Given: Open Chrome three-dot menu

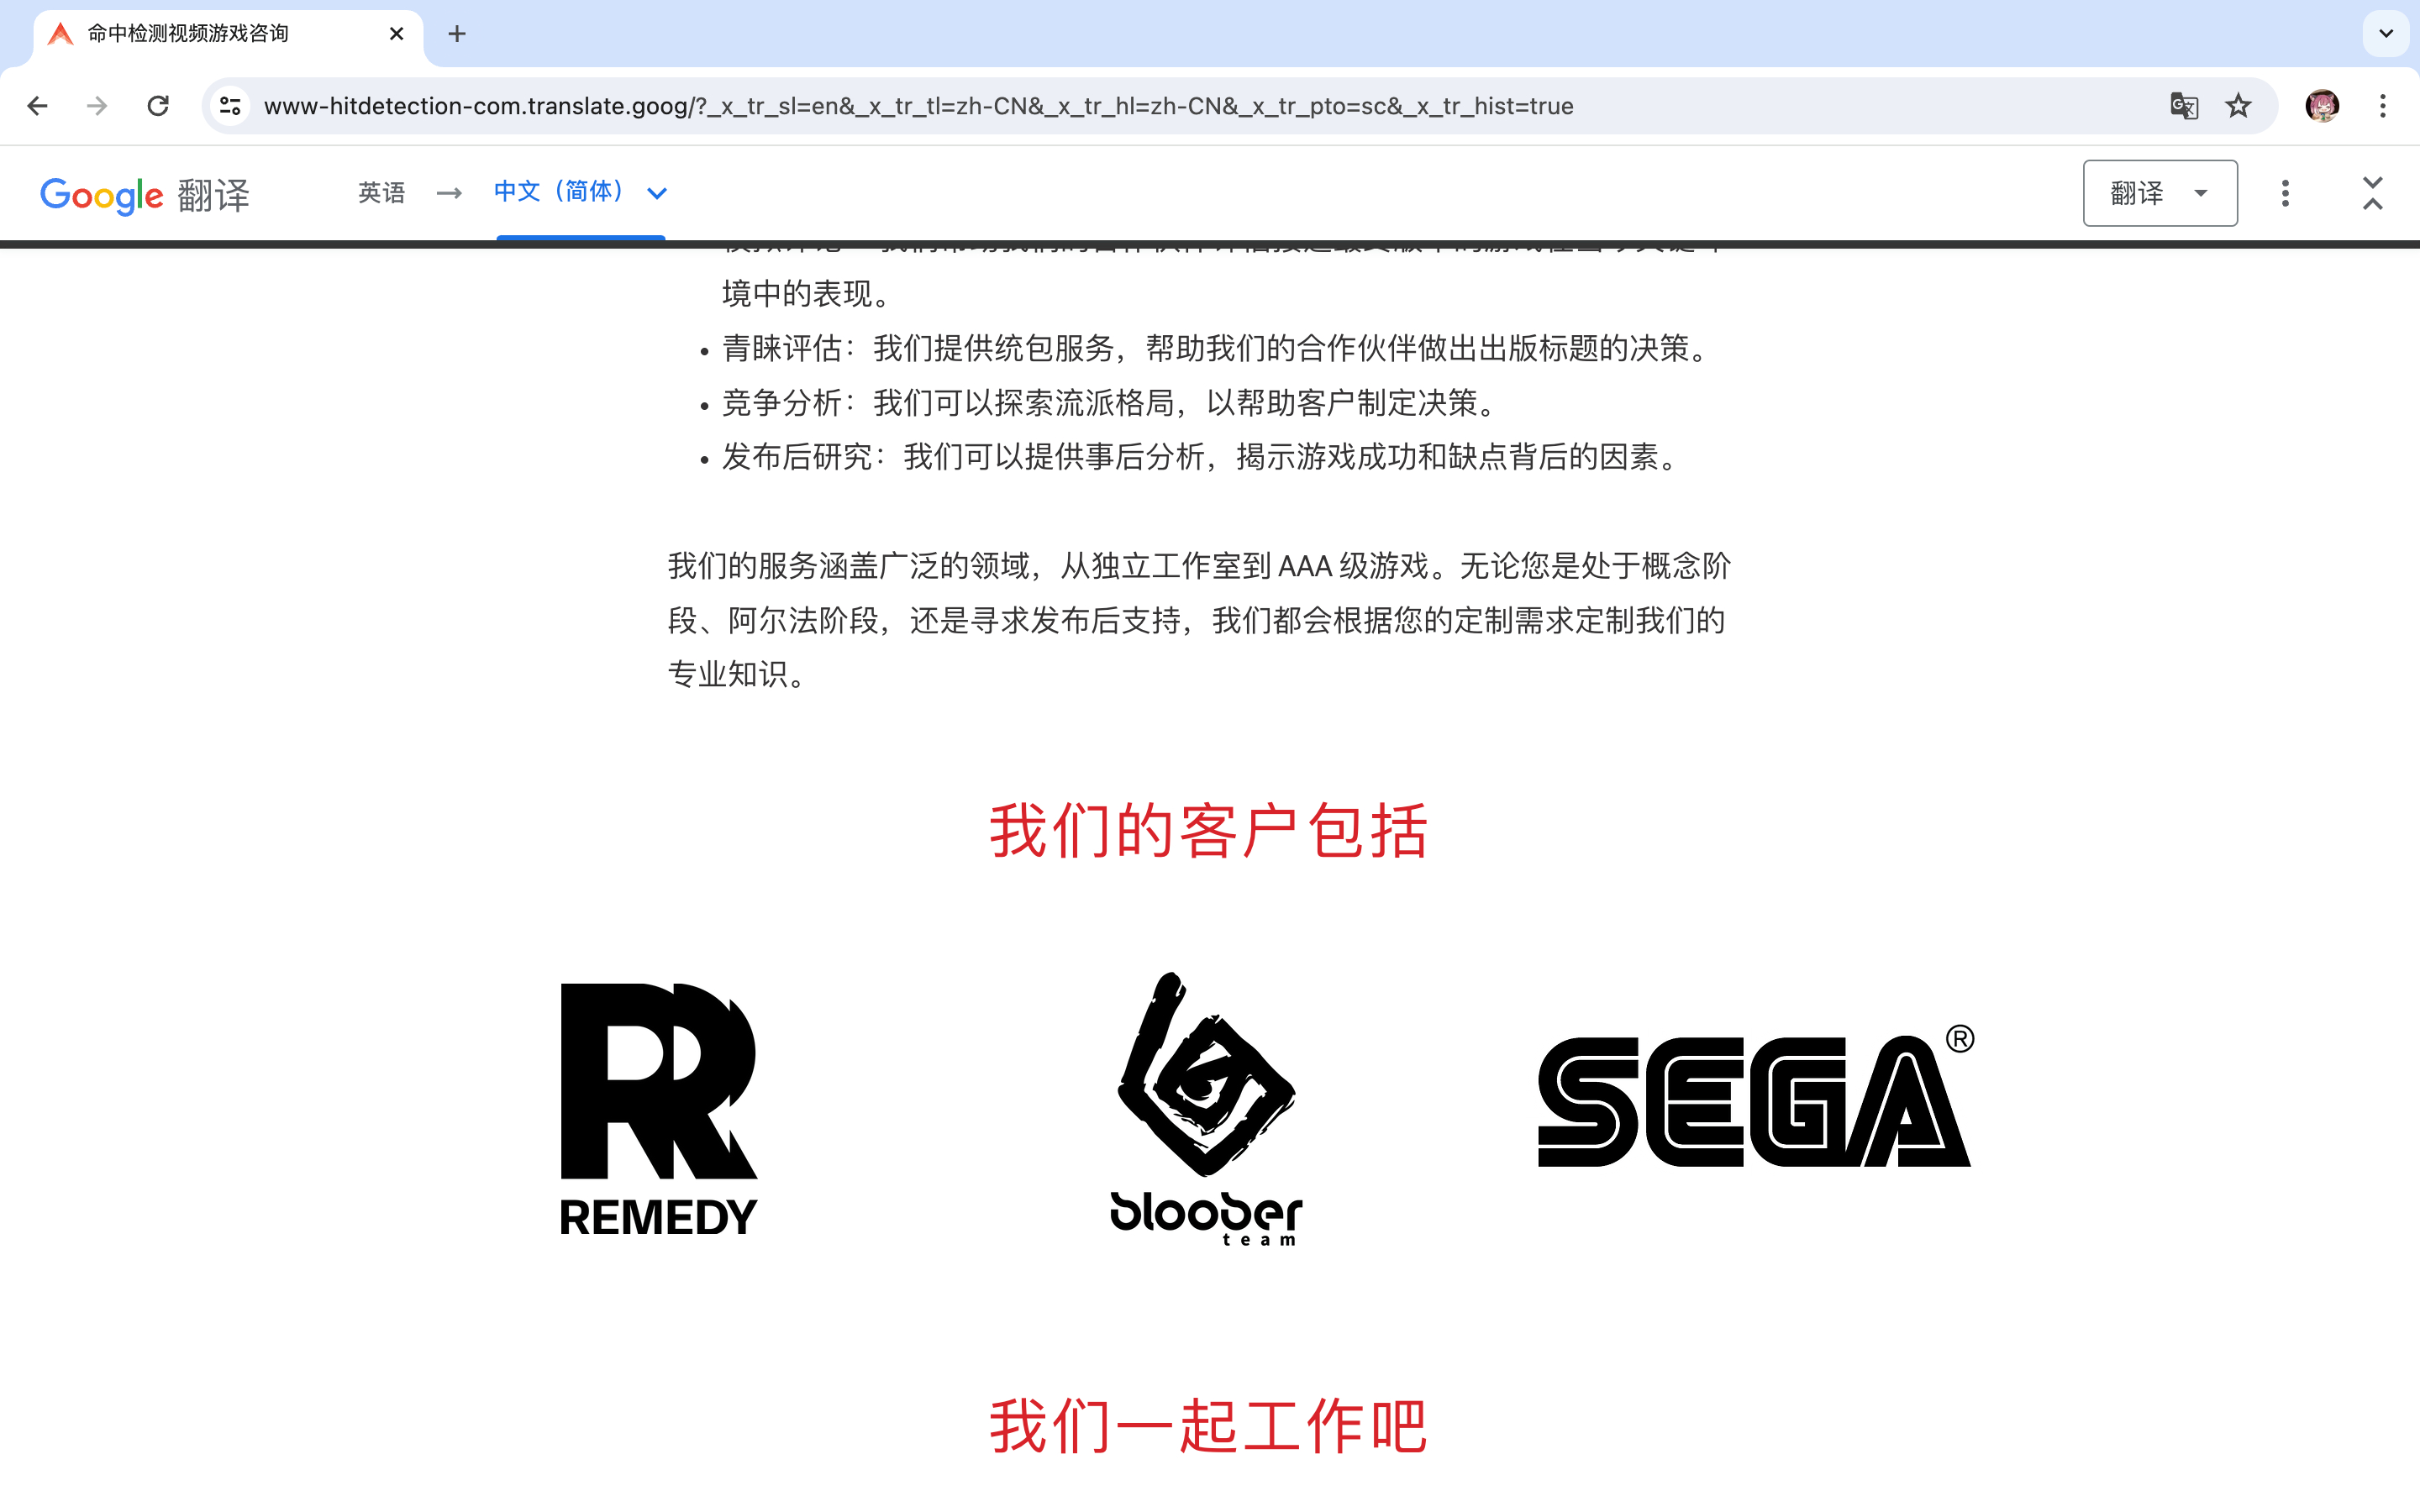Looking at the screenshot, I should point(2383,106).
